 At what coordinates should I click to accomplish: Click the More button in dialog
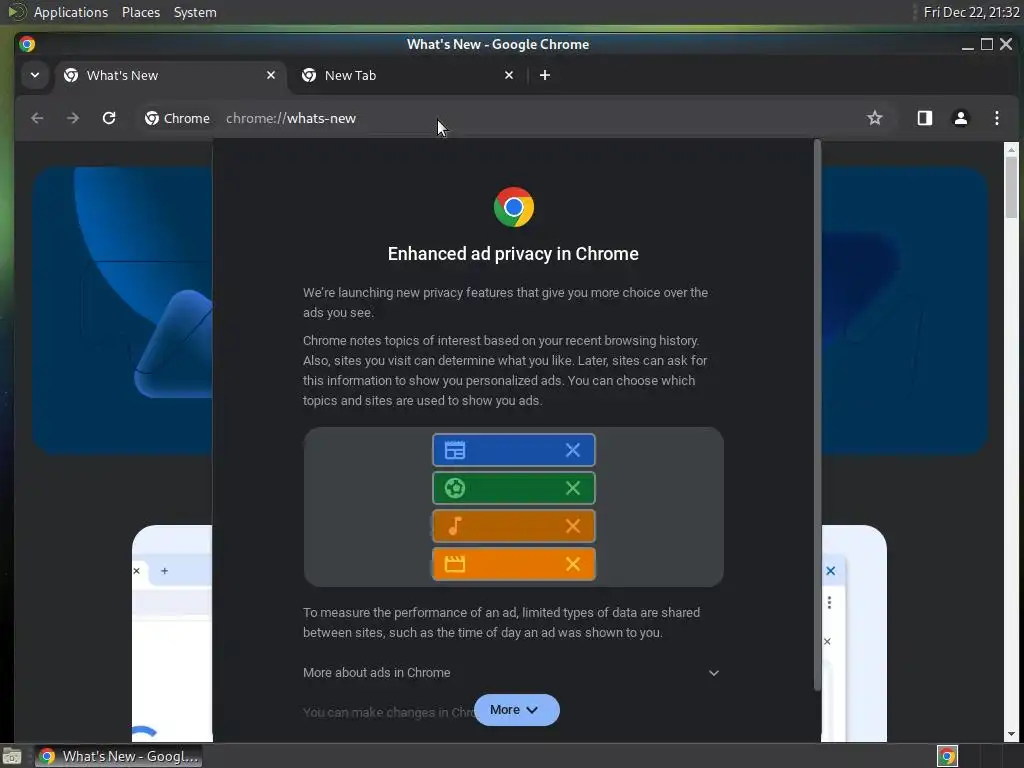pos(517,710)
